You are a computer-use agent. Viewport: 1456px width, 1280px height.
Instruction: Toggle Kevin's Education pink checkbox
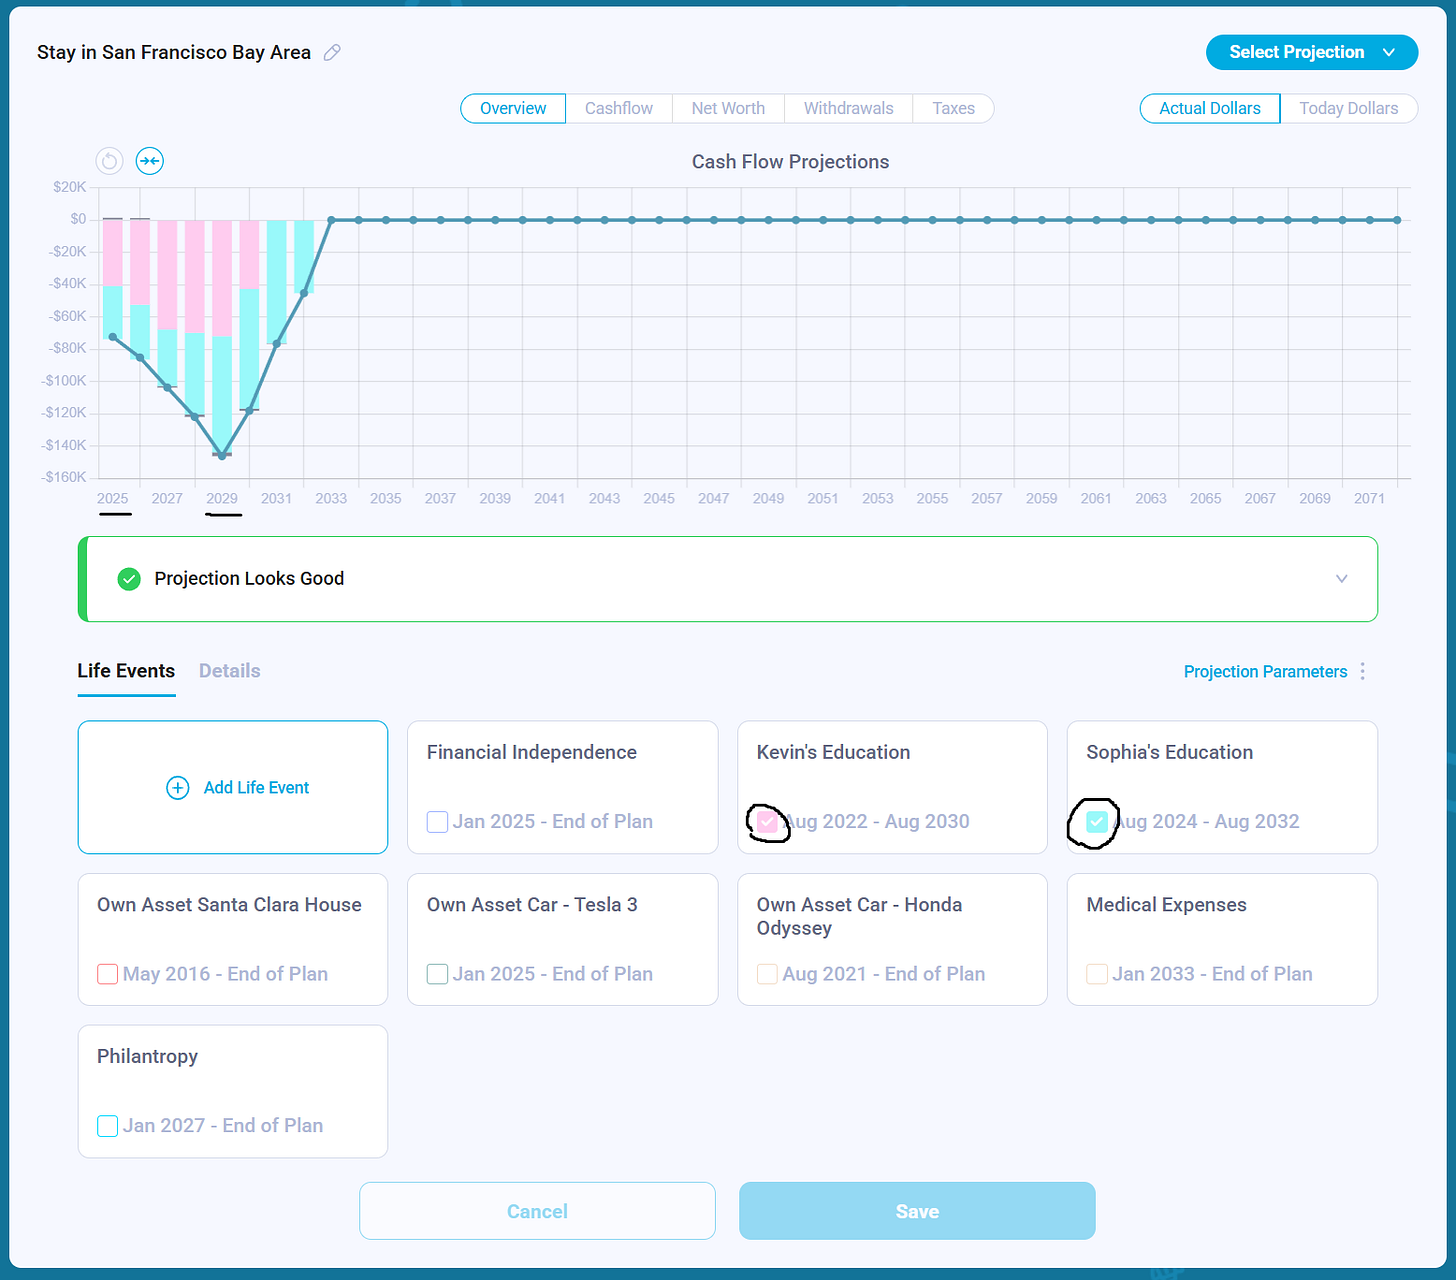767,822
